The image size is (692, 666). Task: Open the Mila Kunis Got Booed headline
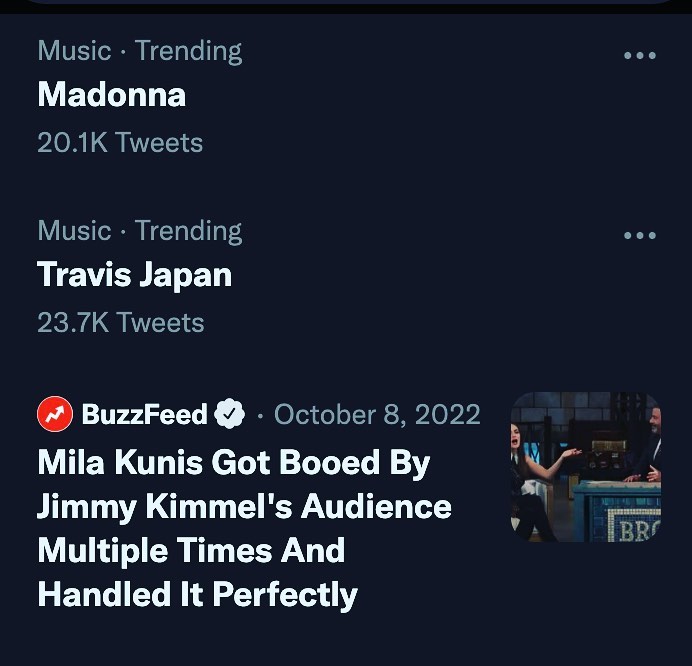pos(233,463)
